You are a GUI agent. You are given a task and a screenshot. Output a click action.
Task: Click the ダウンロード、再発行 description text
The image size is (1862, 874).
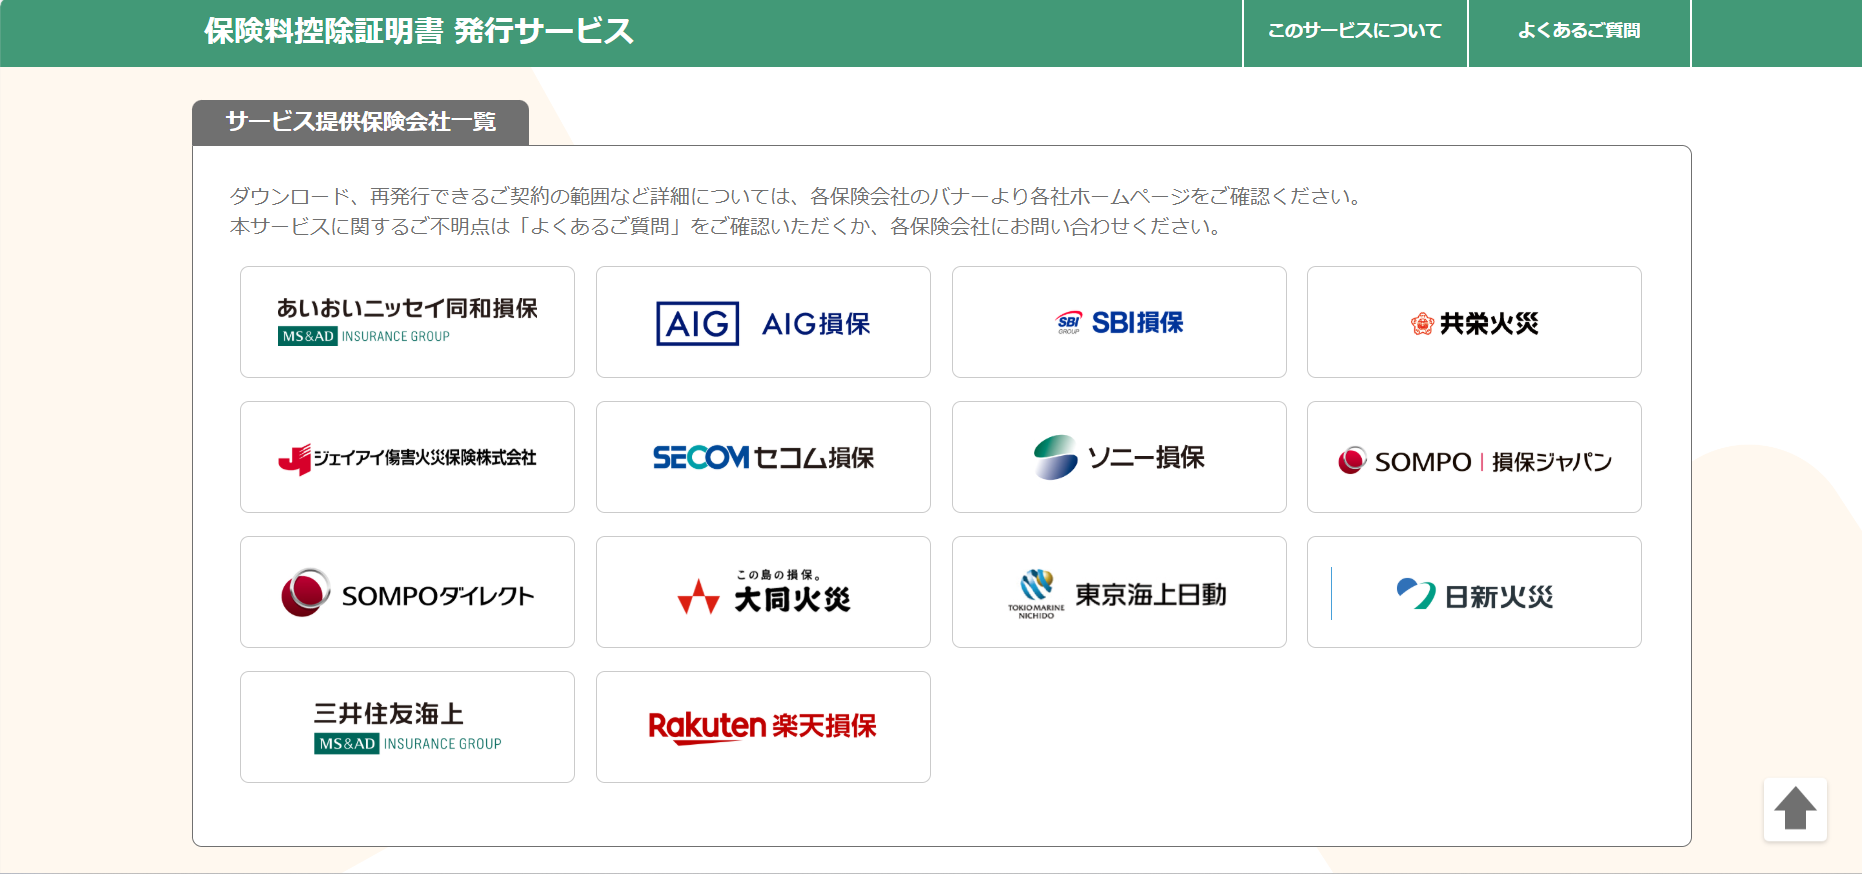click(x=795, y=197)
